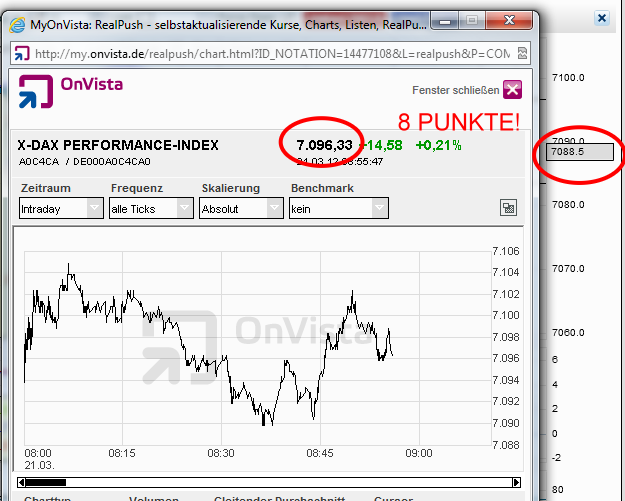
Task: Click the right arrow of chart scrollbar
Action: (x=516, y=483)
